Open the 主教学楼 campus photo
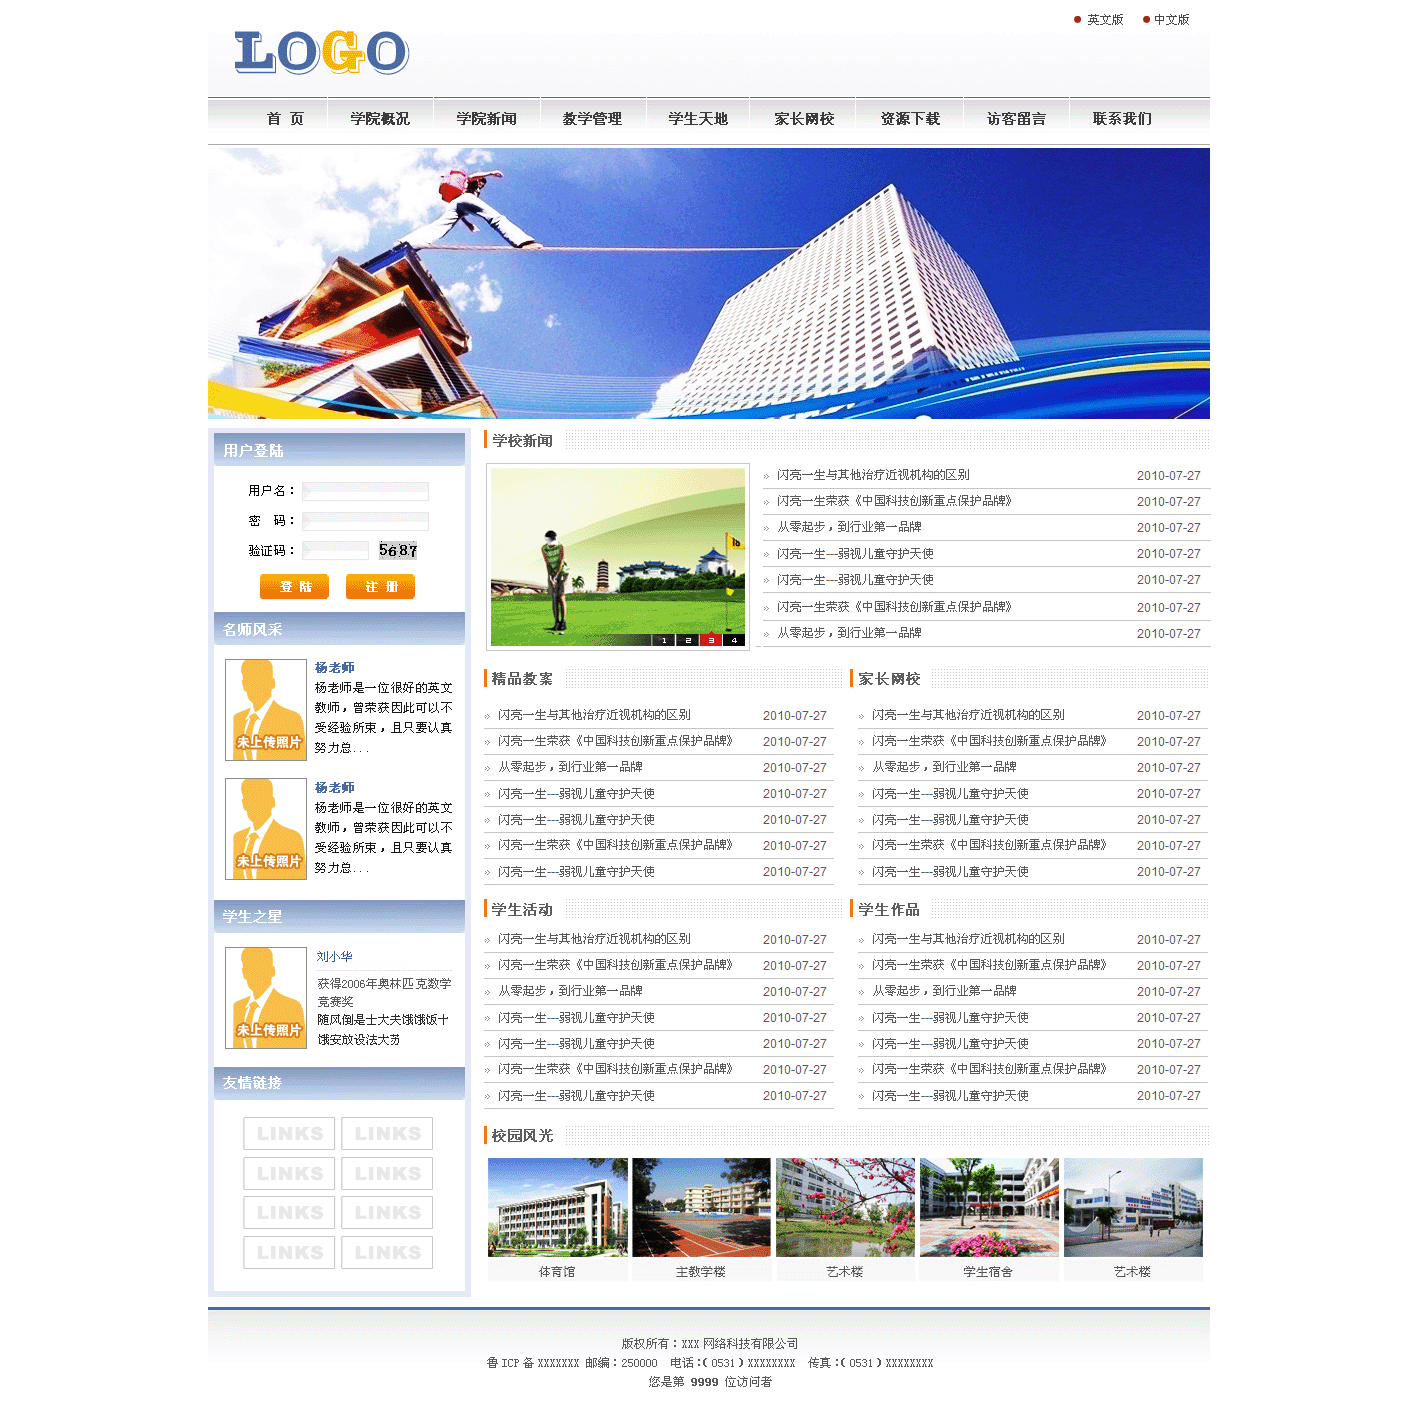The image size is (1418, 1426). coord(701,1207)
